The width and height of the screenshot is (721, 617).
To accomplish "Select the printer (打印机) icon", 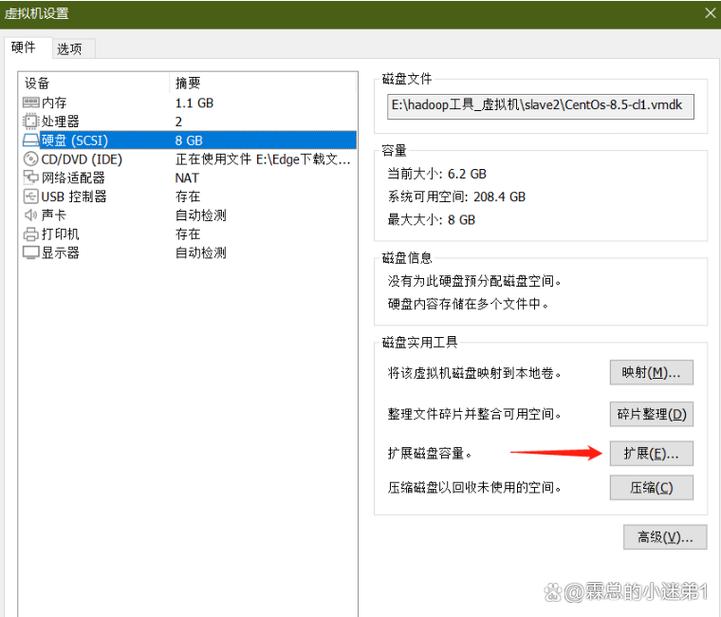I will pos(31,234).
